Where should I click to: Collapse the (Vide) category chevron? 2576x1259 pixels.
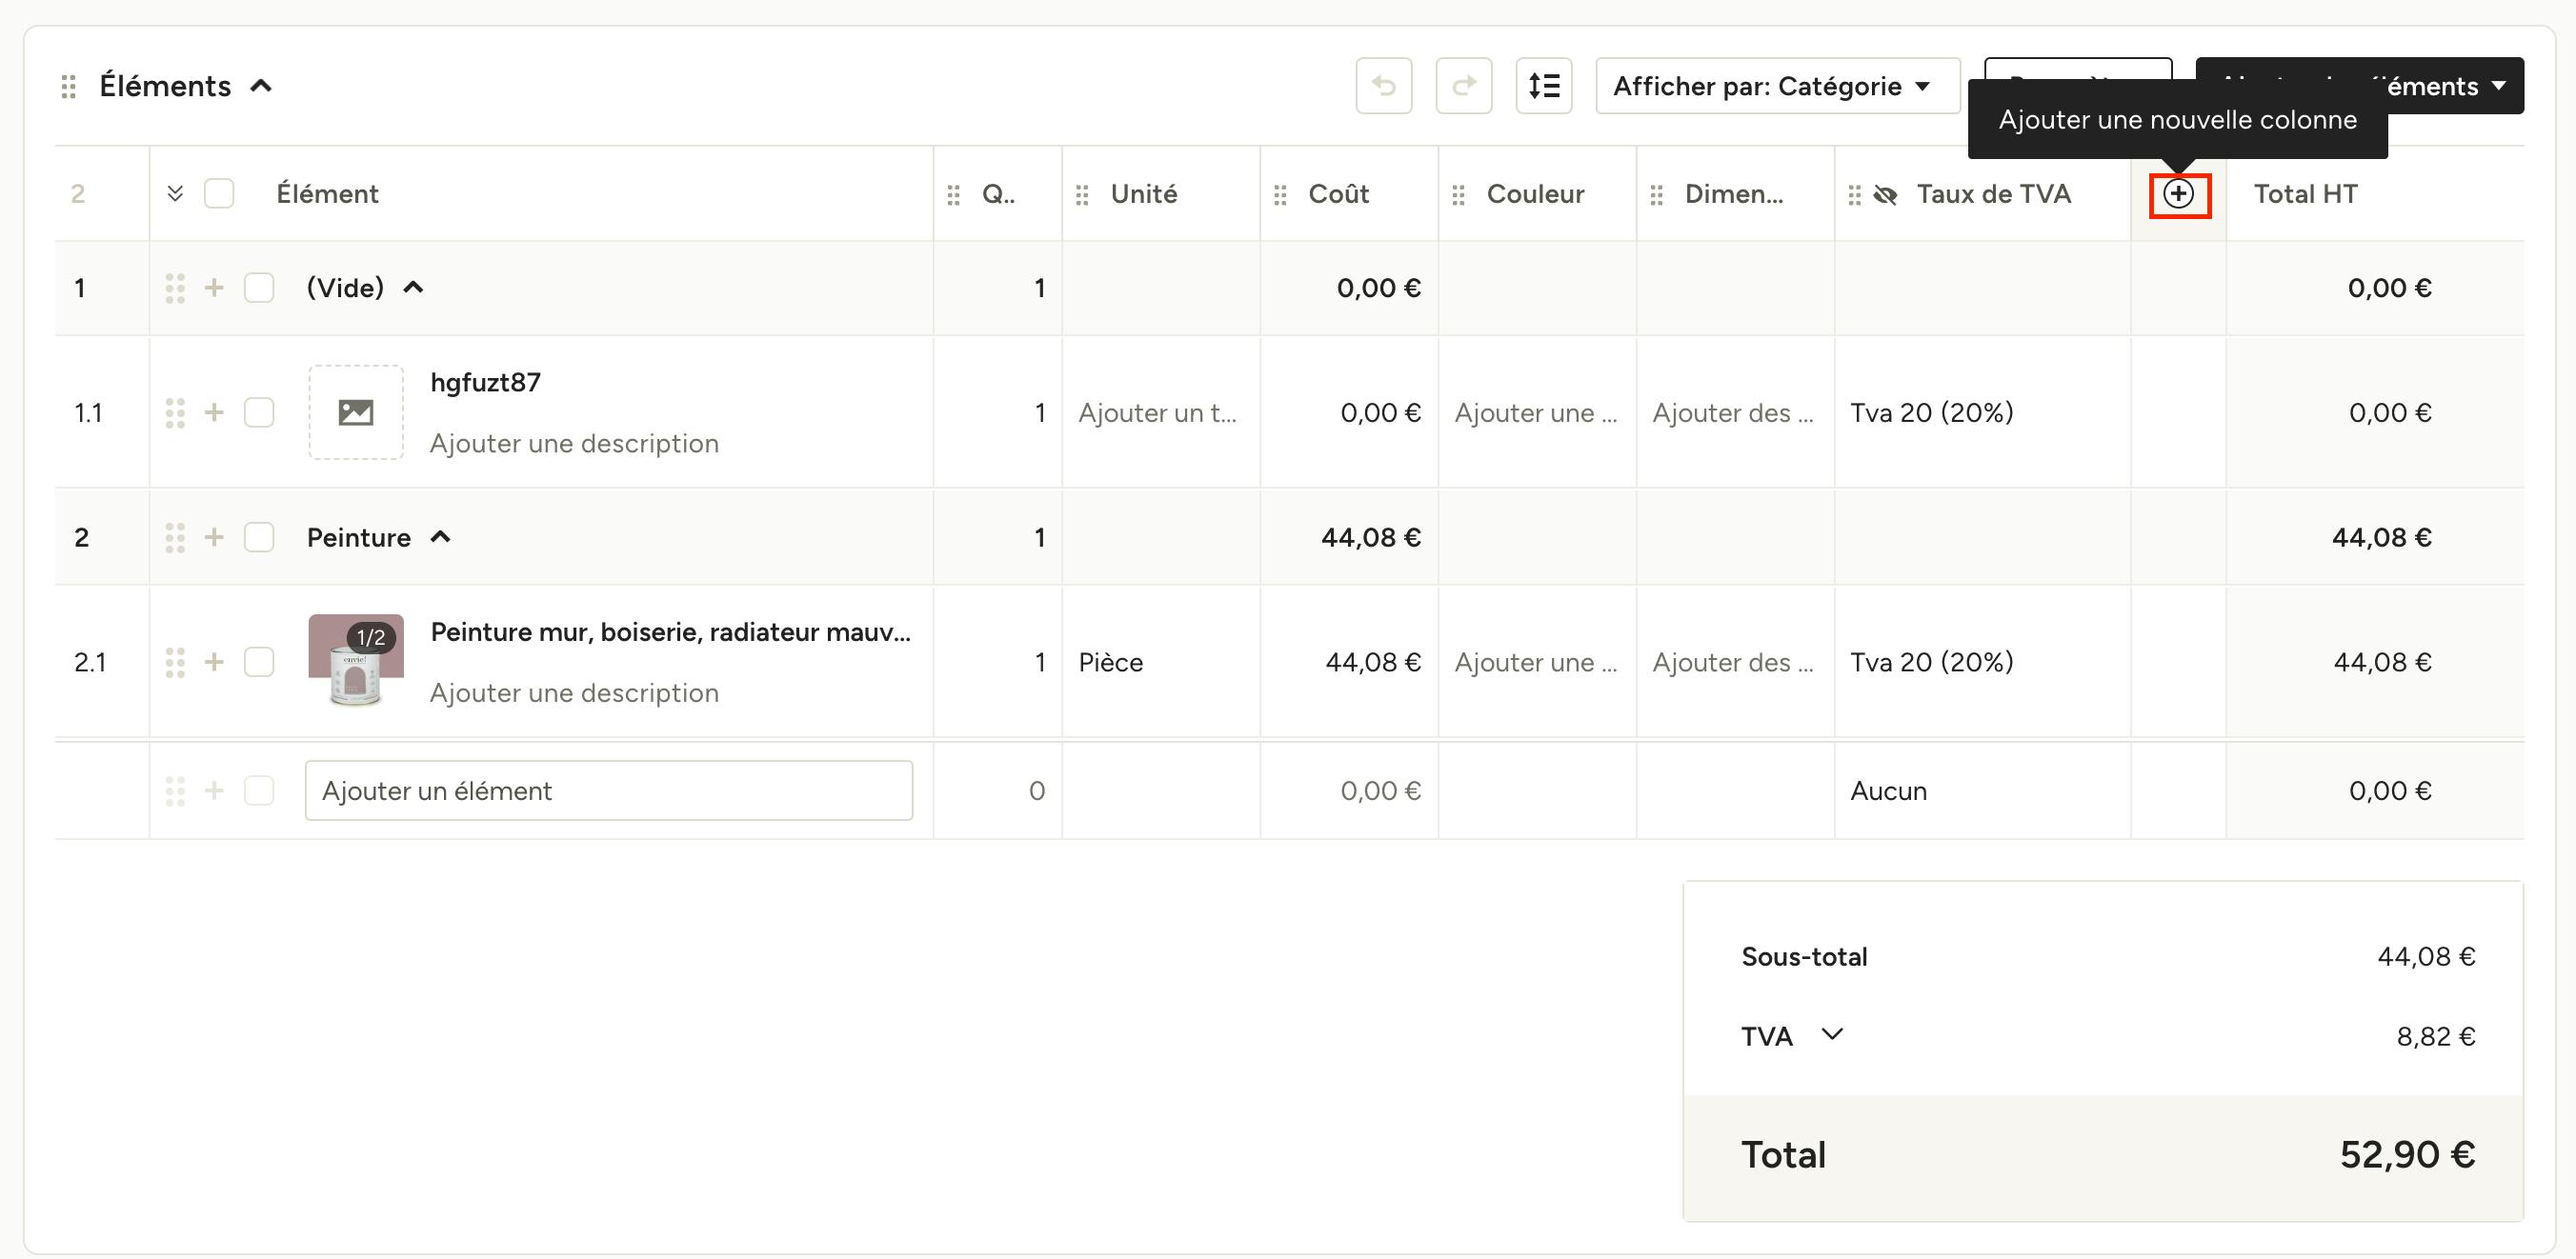point(413,288)
